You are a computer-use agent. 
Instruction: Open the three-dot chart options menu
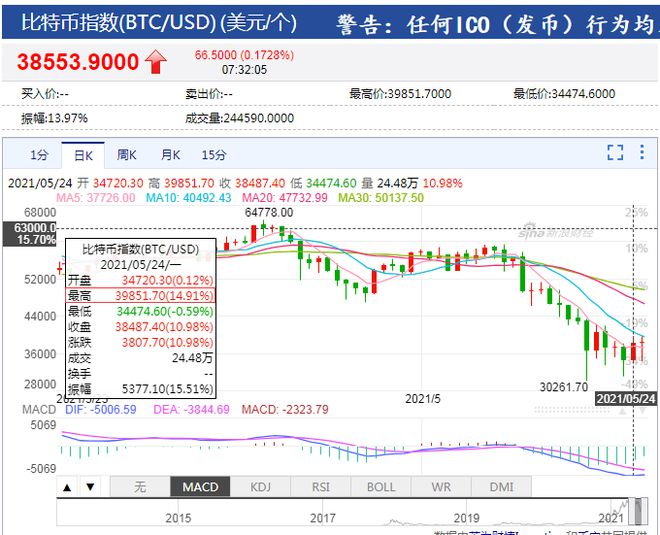click(641, 152)
